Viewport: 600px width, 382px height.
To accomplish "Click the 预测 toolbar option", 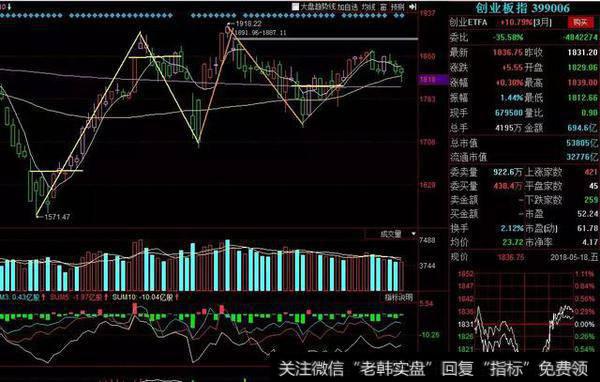I will click(x=398, y=7).
